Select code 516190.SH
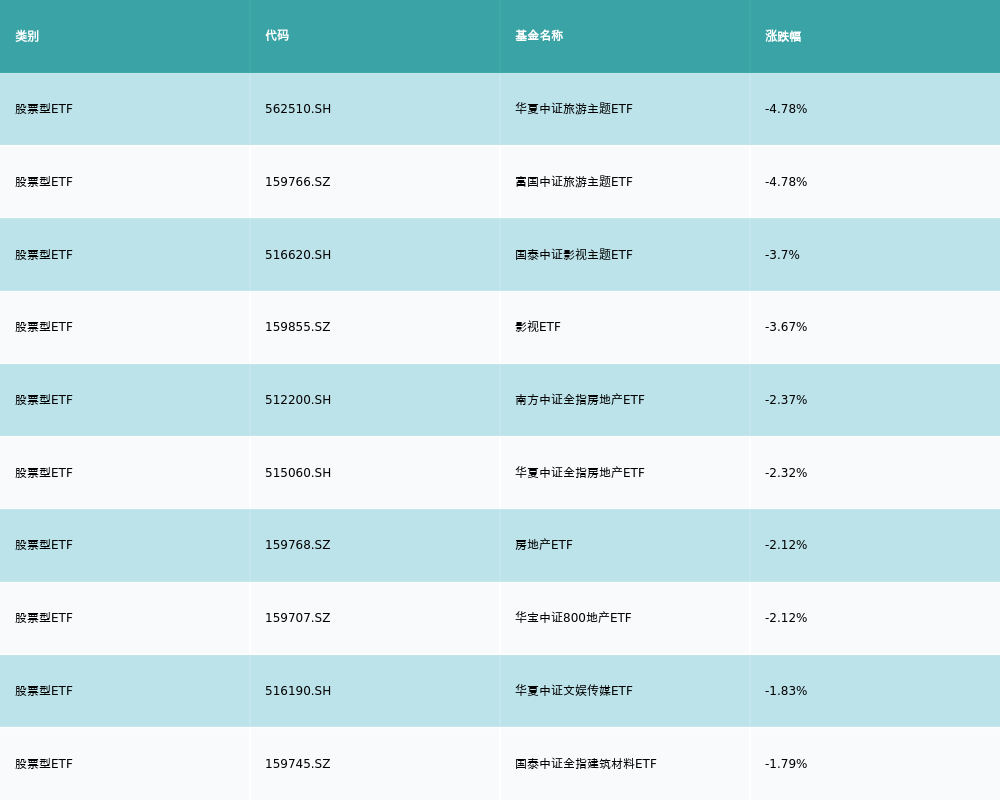 coord(298,691)
